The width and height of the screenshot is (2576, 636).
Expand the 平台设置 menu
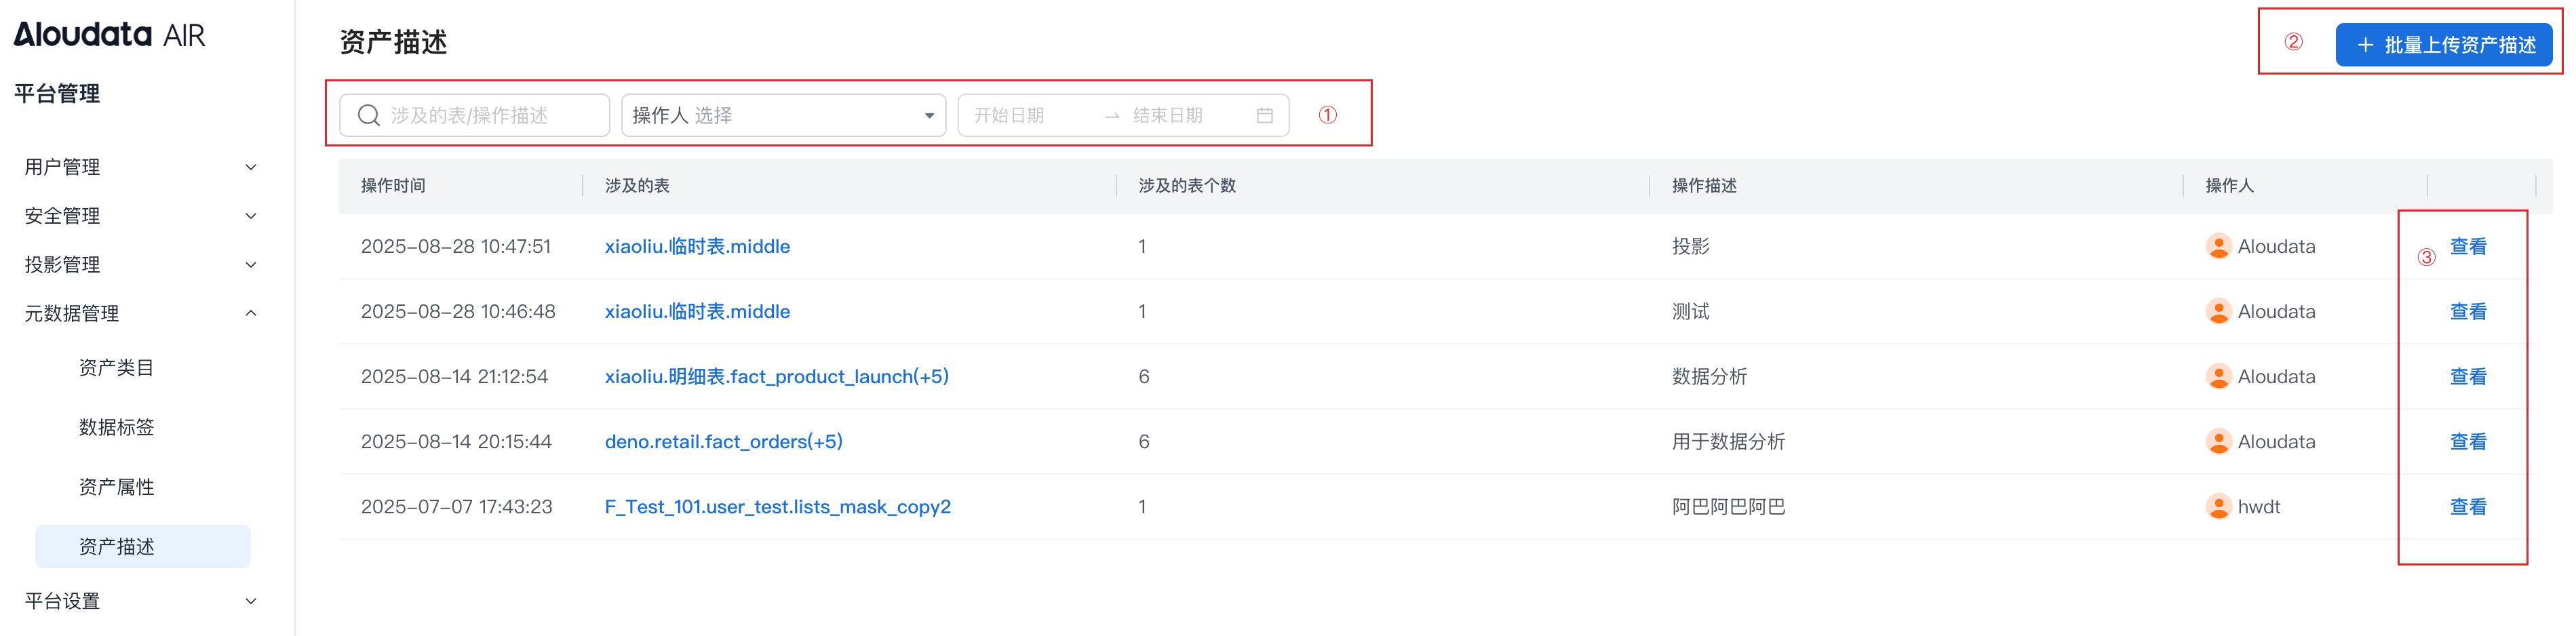pyautogui.click(x=140, y=601)
